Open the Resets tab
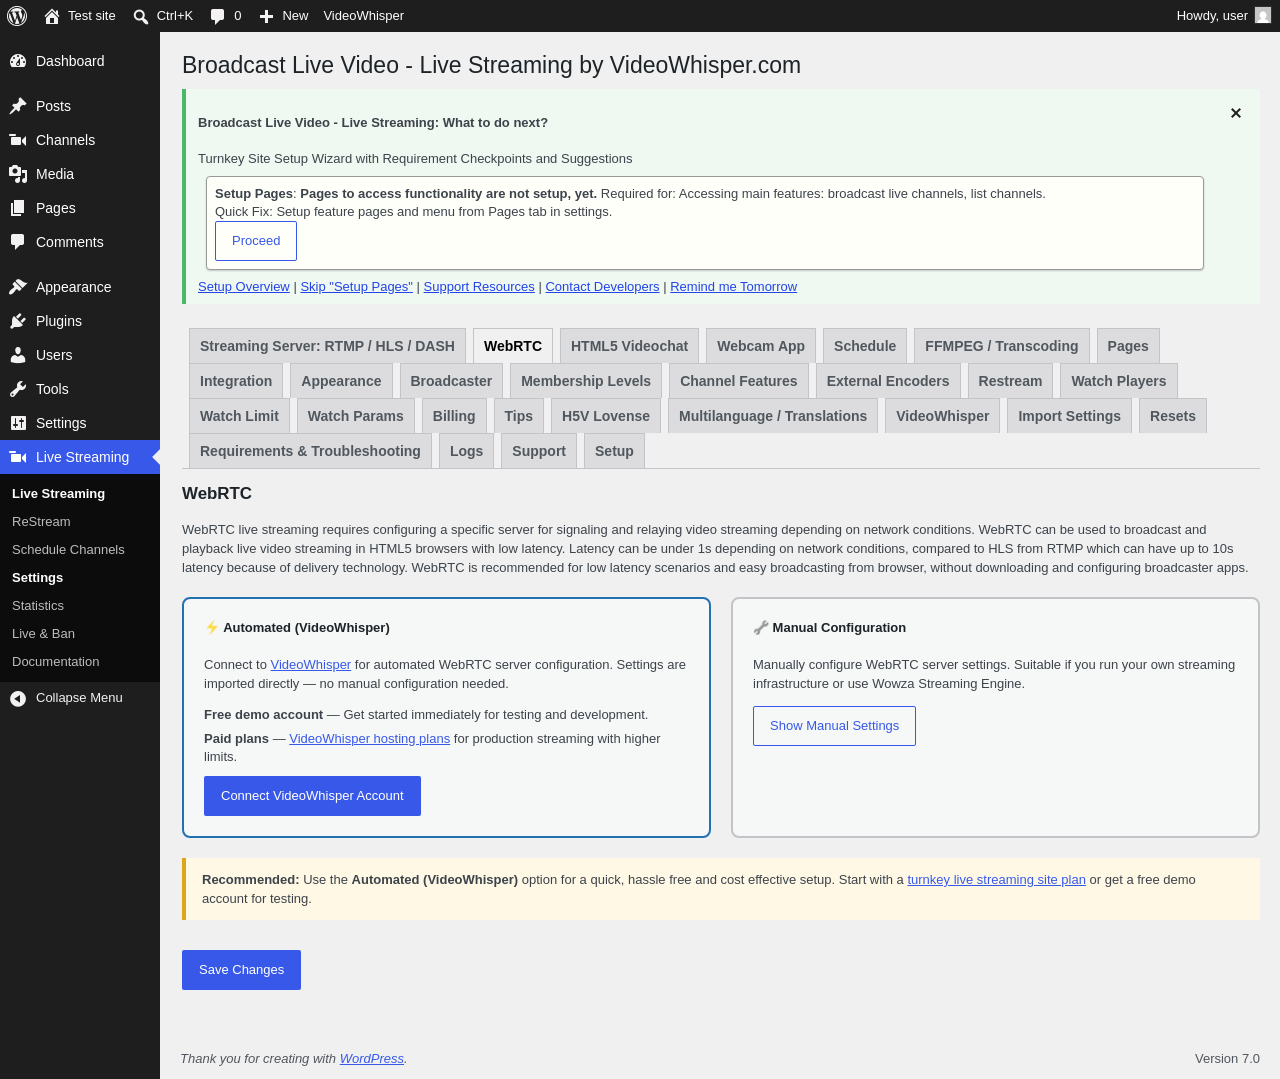This screenshot has width=1280, height=1079. tap(1173, 416)
